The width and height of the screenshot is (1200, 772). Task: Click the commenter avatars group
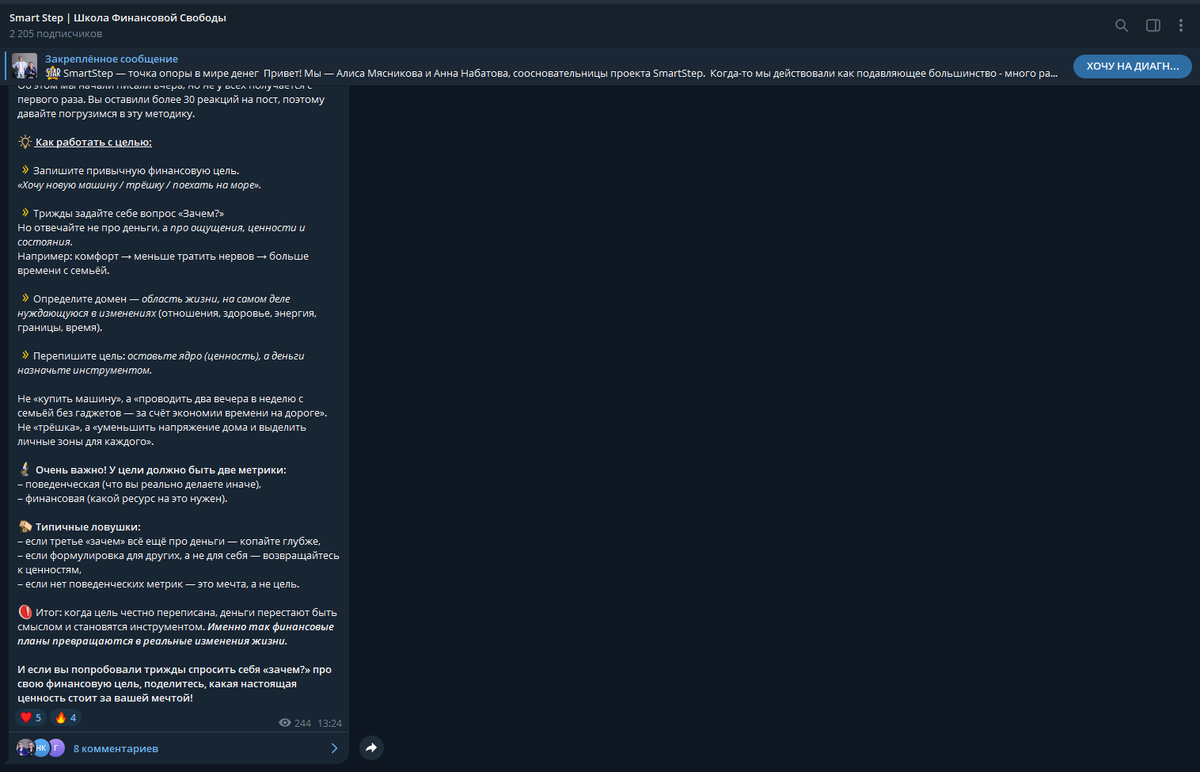coord(40,747)
